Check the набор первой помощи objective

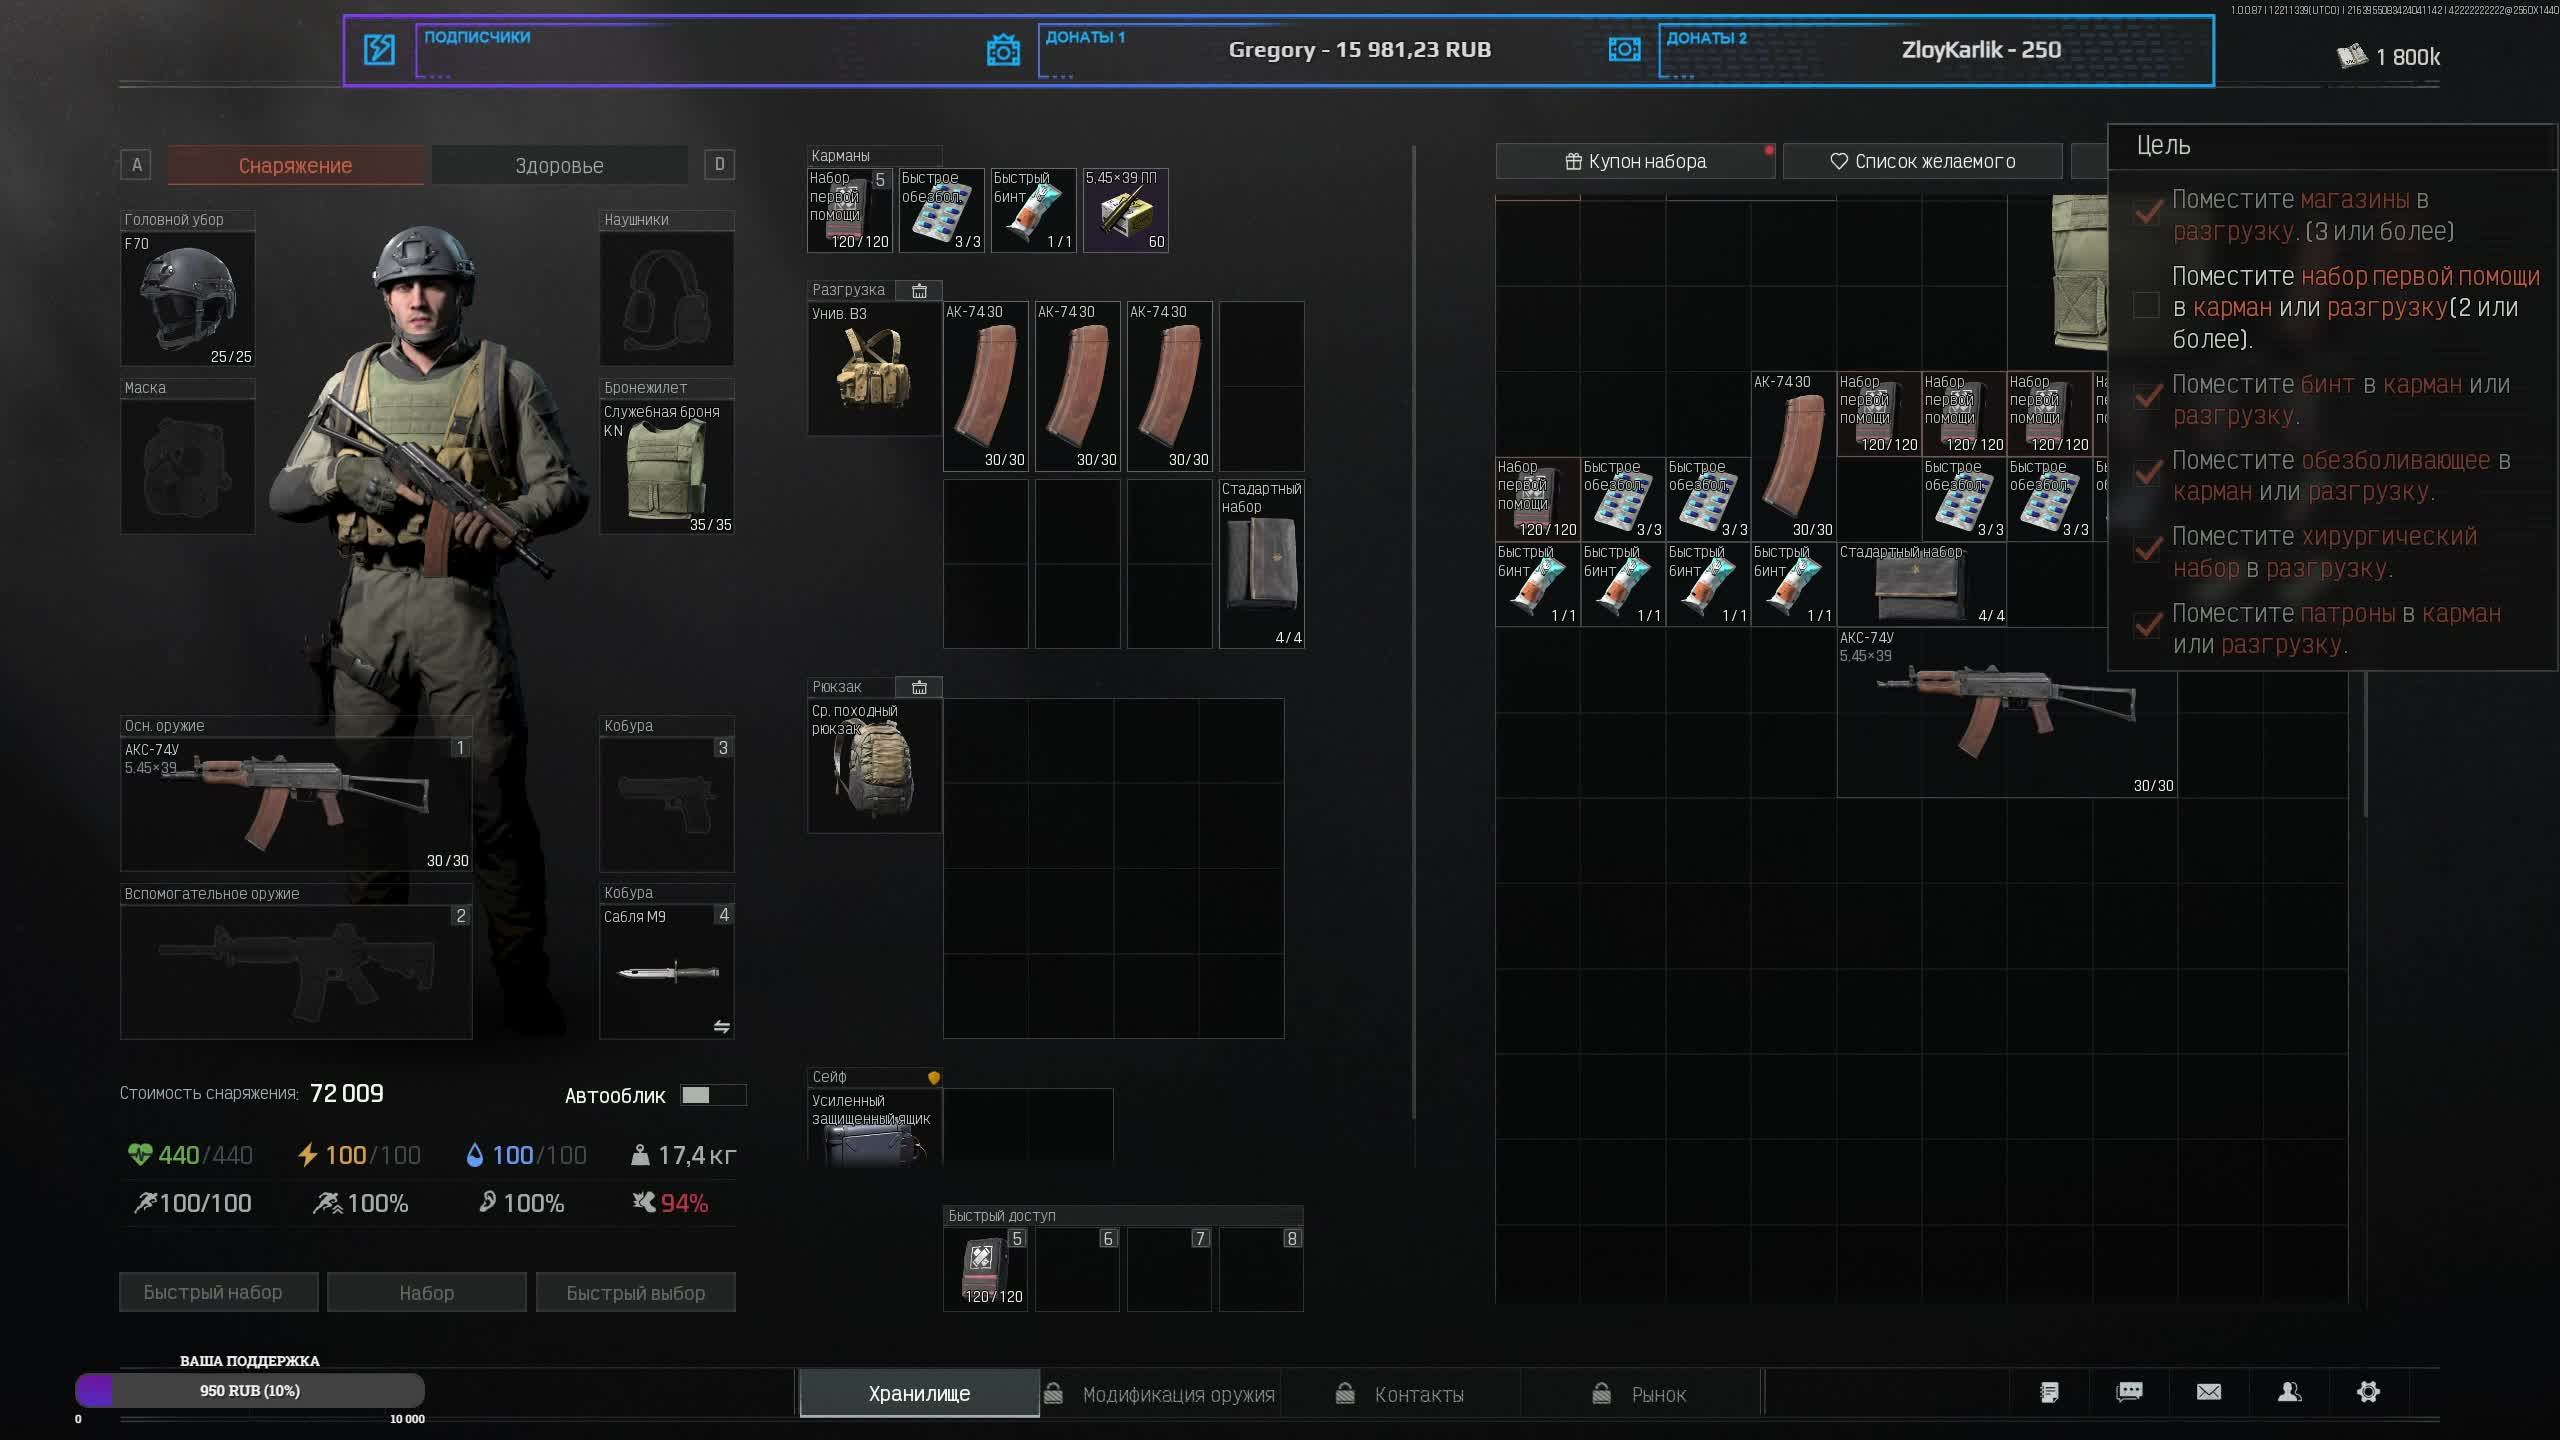click(x=2146, y=306)
